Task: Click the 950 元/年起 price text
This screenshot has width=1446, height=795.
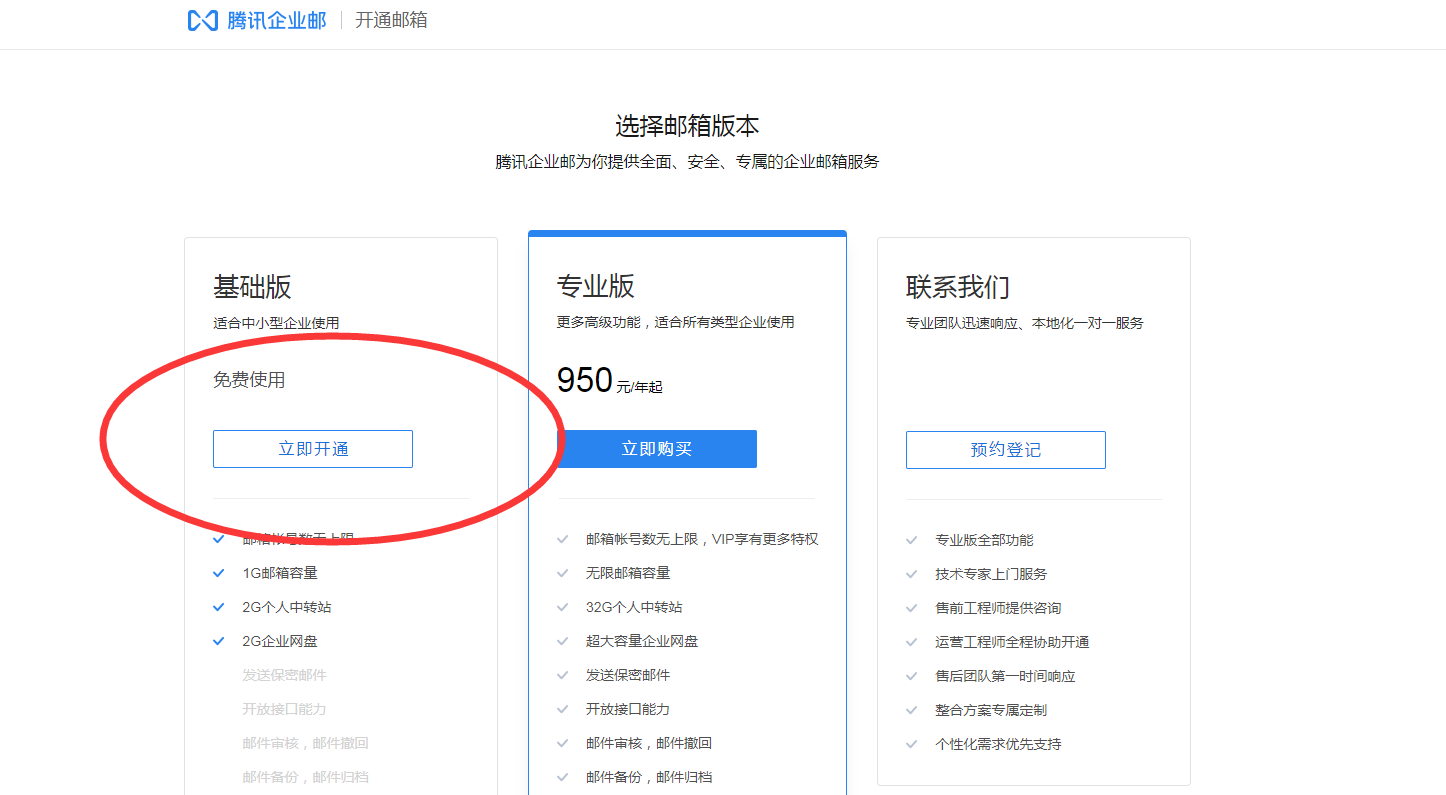Action: (x=609, y=381)
